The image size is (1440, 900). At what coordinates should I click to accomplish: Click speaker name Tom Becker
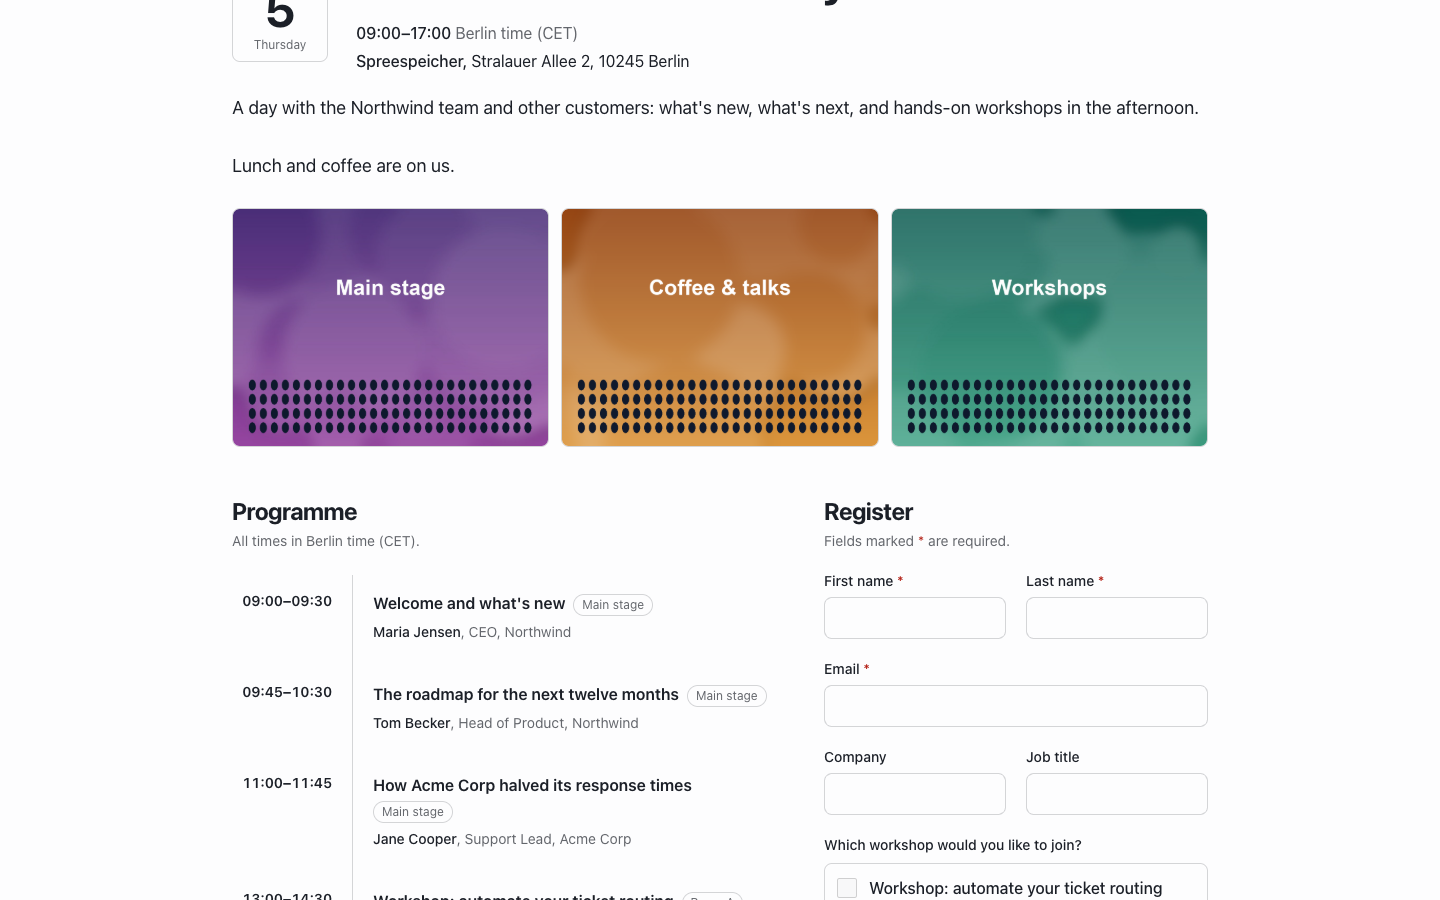pyautogui.click(x=412, y=723)
